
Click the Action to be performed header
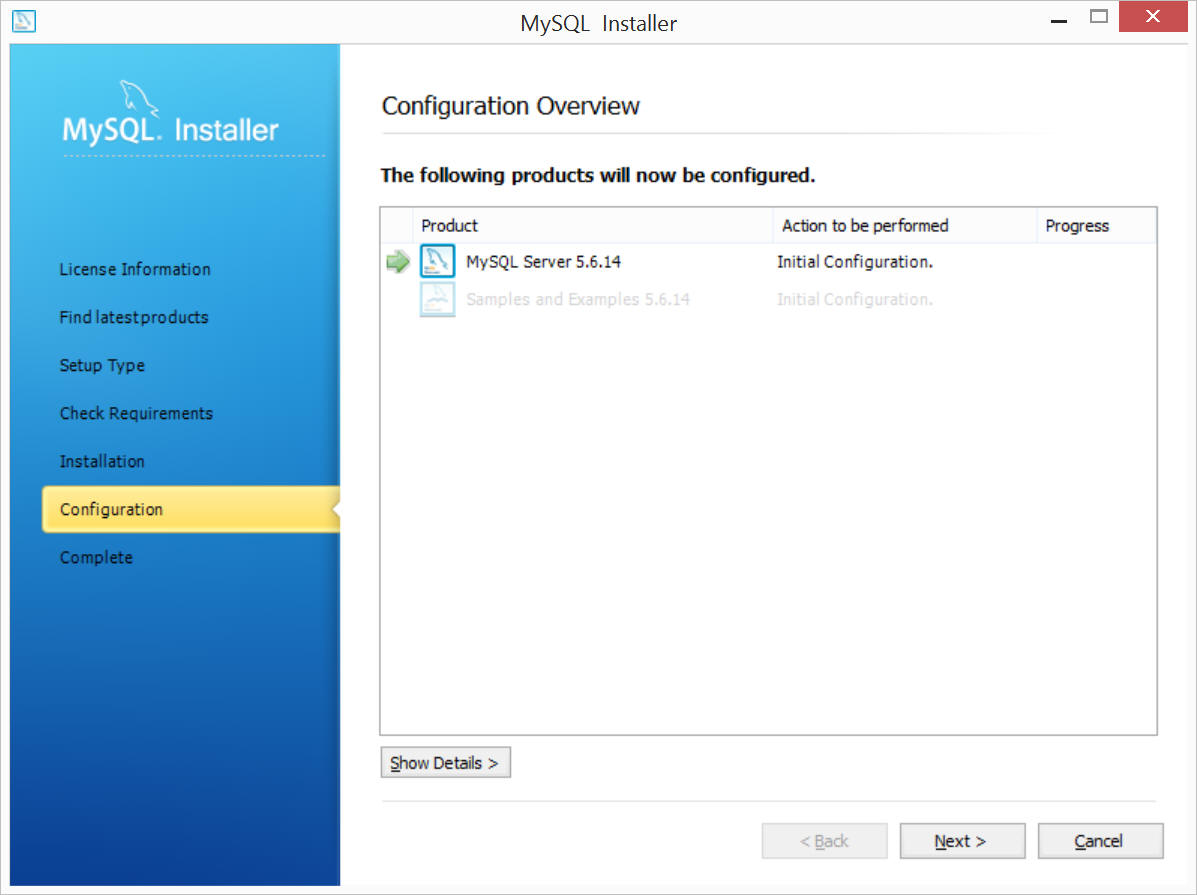pos(905,225)
